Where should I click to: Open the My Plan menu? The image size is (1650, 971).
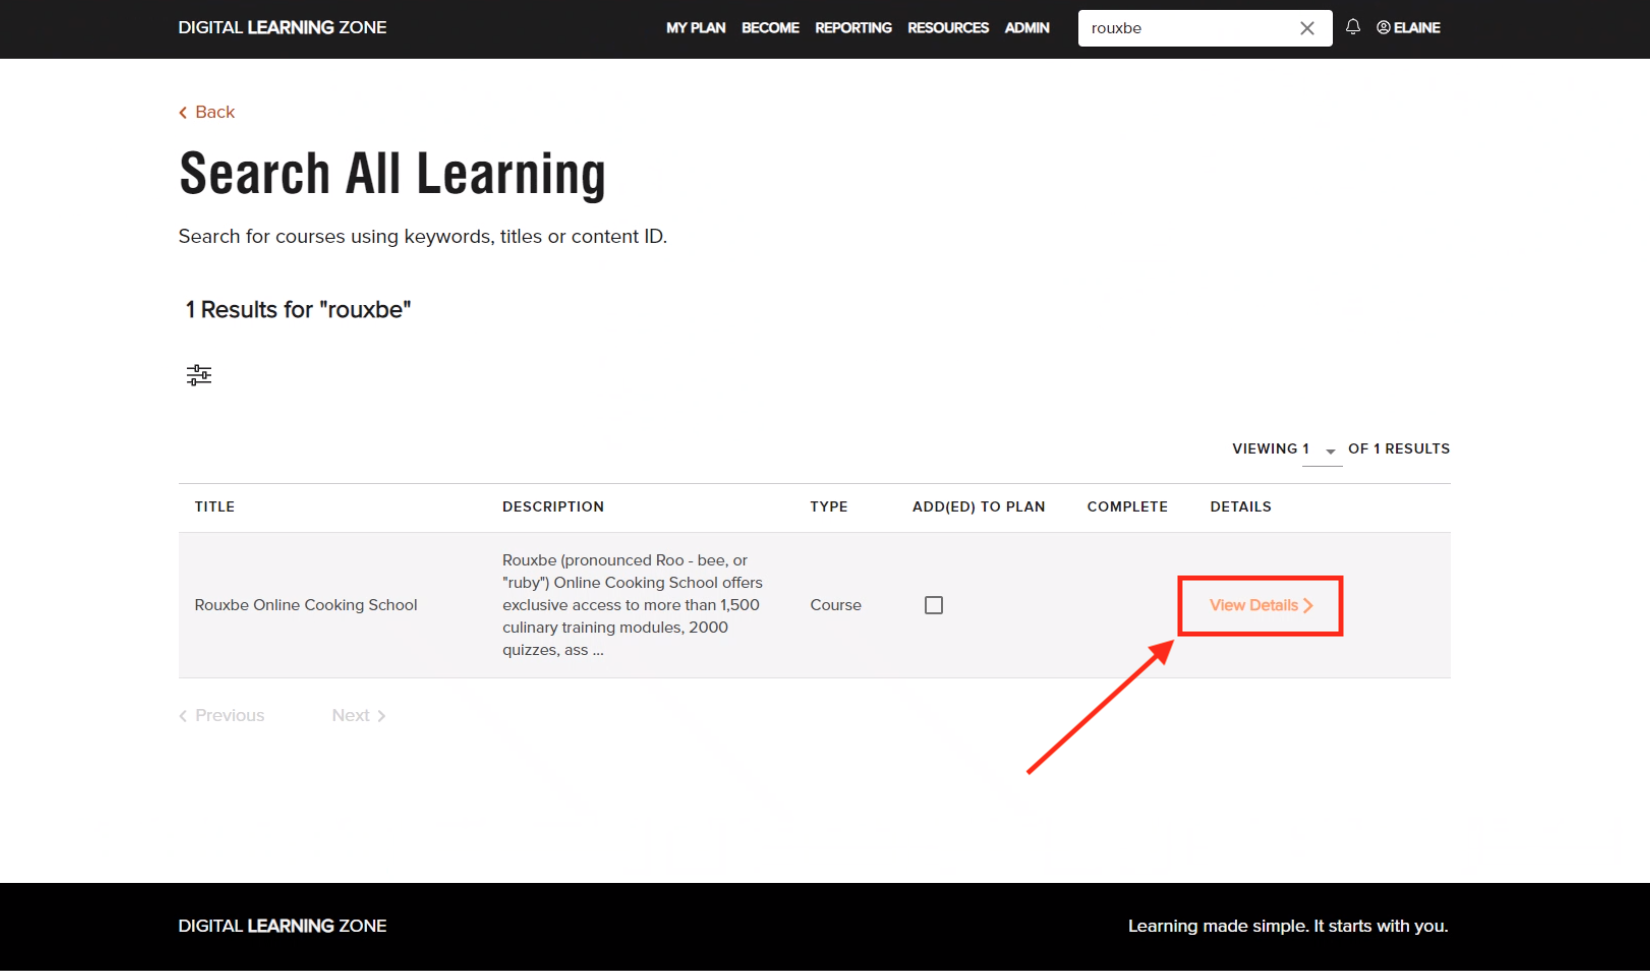[696, 28]
